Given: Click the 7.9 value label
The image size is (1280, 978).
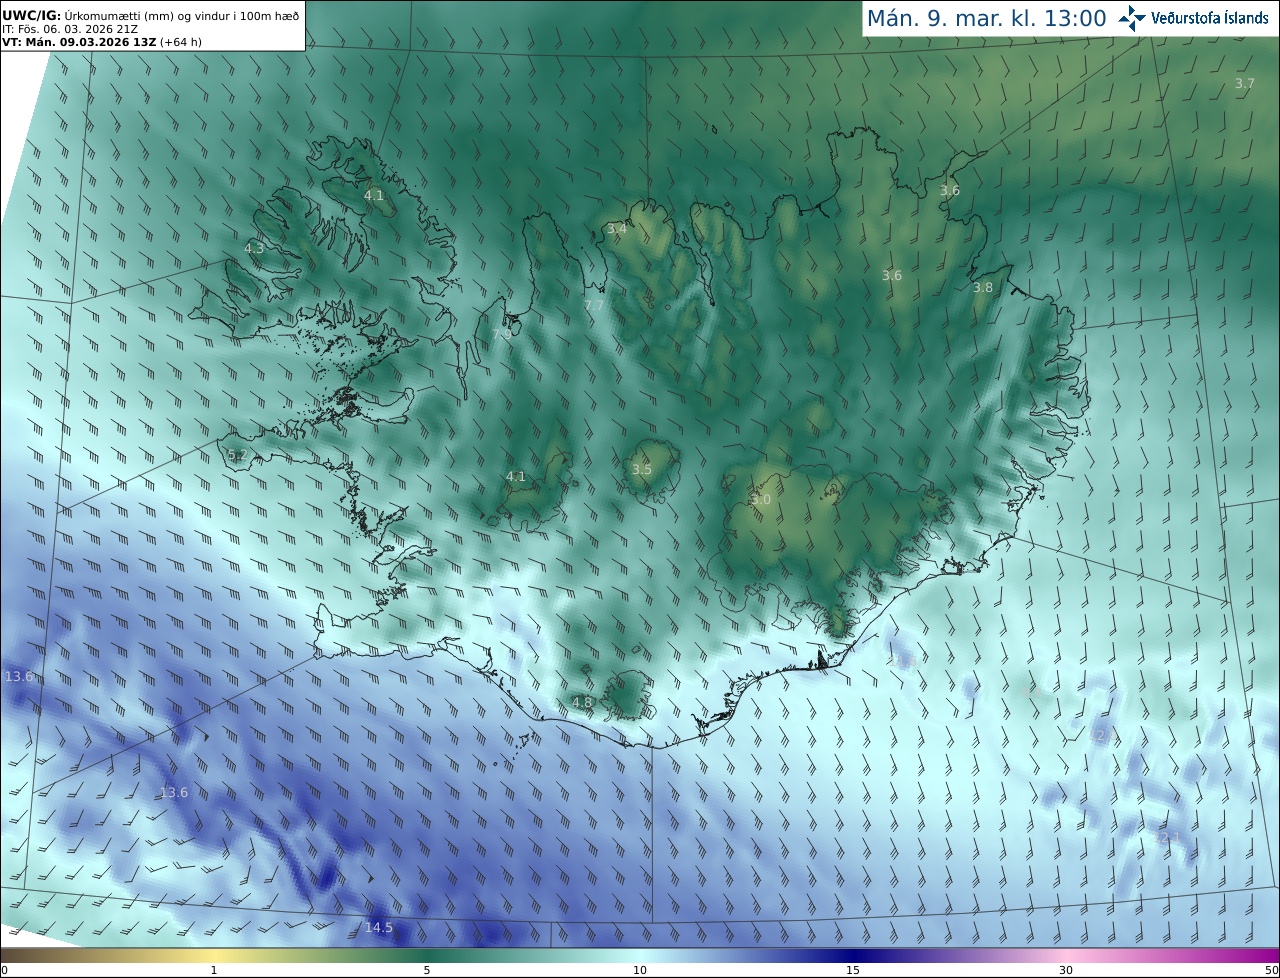Looking at the screenshot, I should click(501, 334).
